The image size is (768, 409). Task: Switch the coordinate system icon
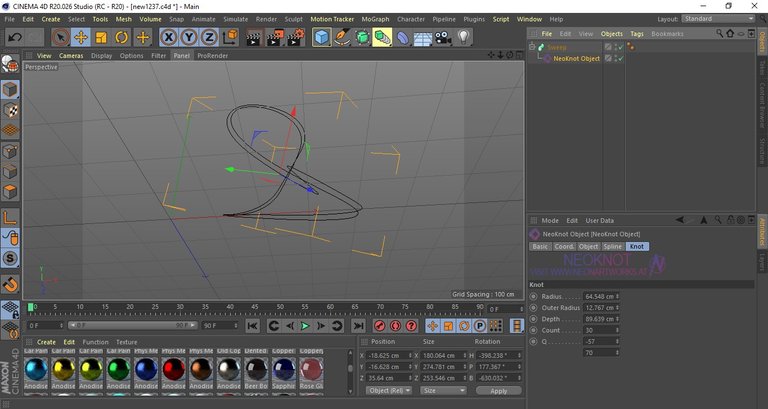pos(230,37)
